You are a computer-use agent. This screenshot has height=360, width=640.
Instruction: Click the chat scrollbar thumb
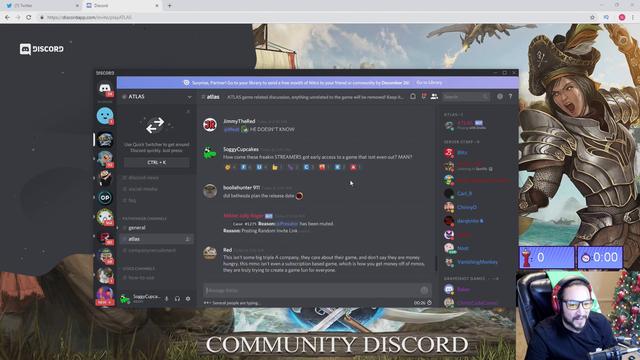(x=436, y=263)
